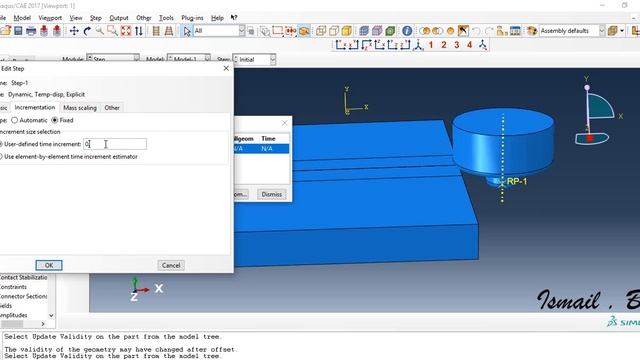Click the selection arrow tool icon
This screenshot has height=360, width=640.
pos(187,31)
